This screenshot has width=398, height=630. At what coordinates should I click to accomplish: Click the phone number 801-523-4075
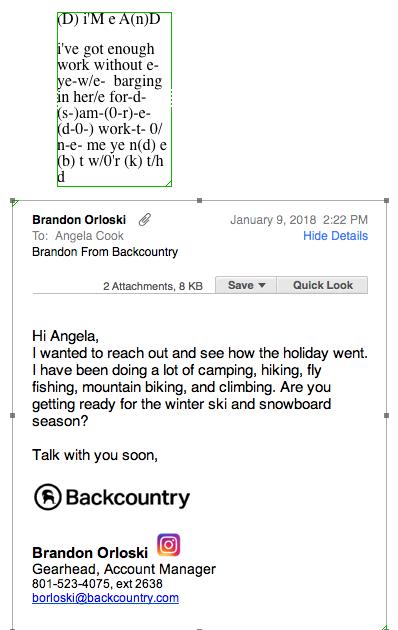point(71,583)
